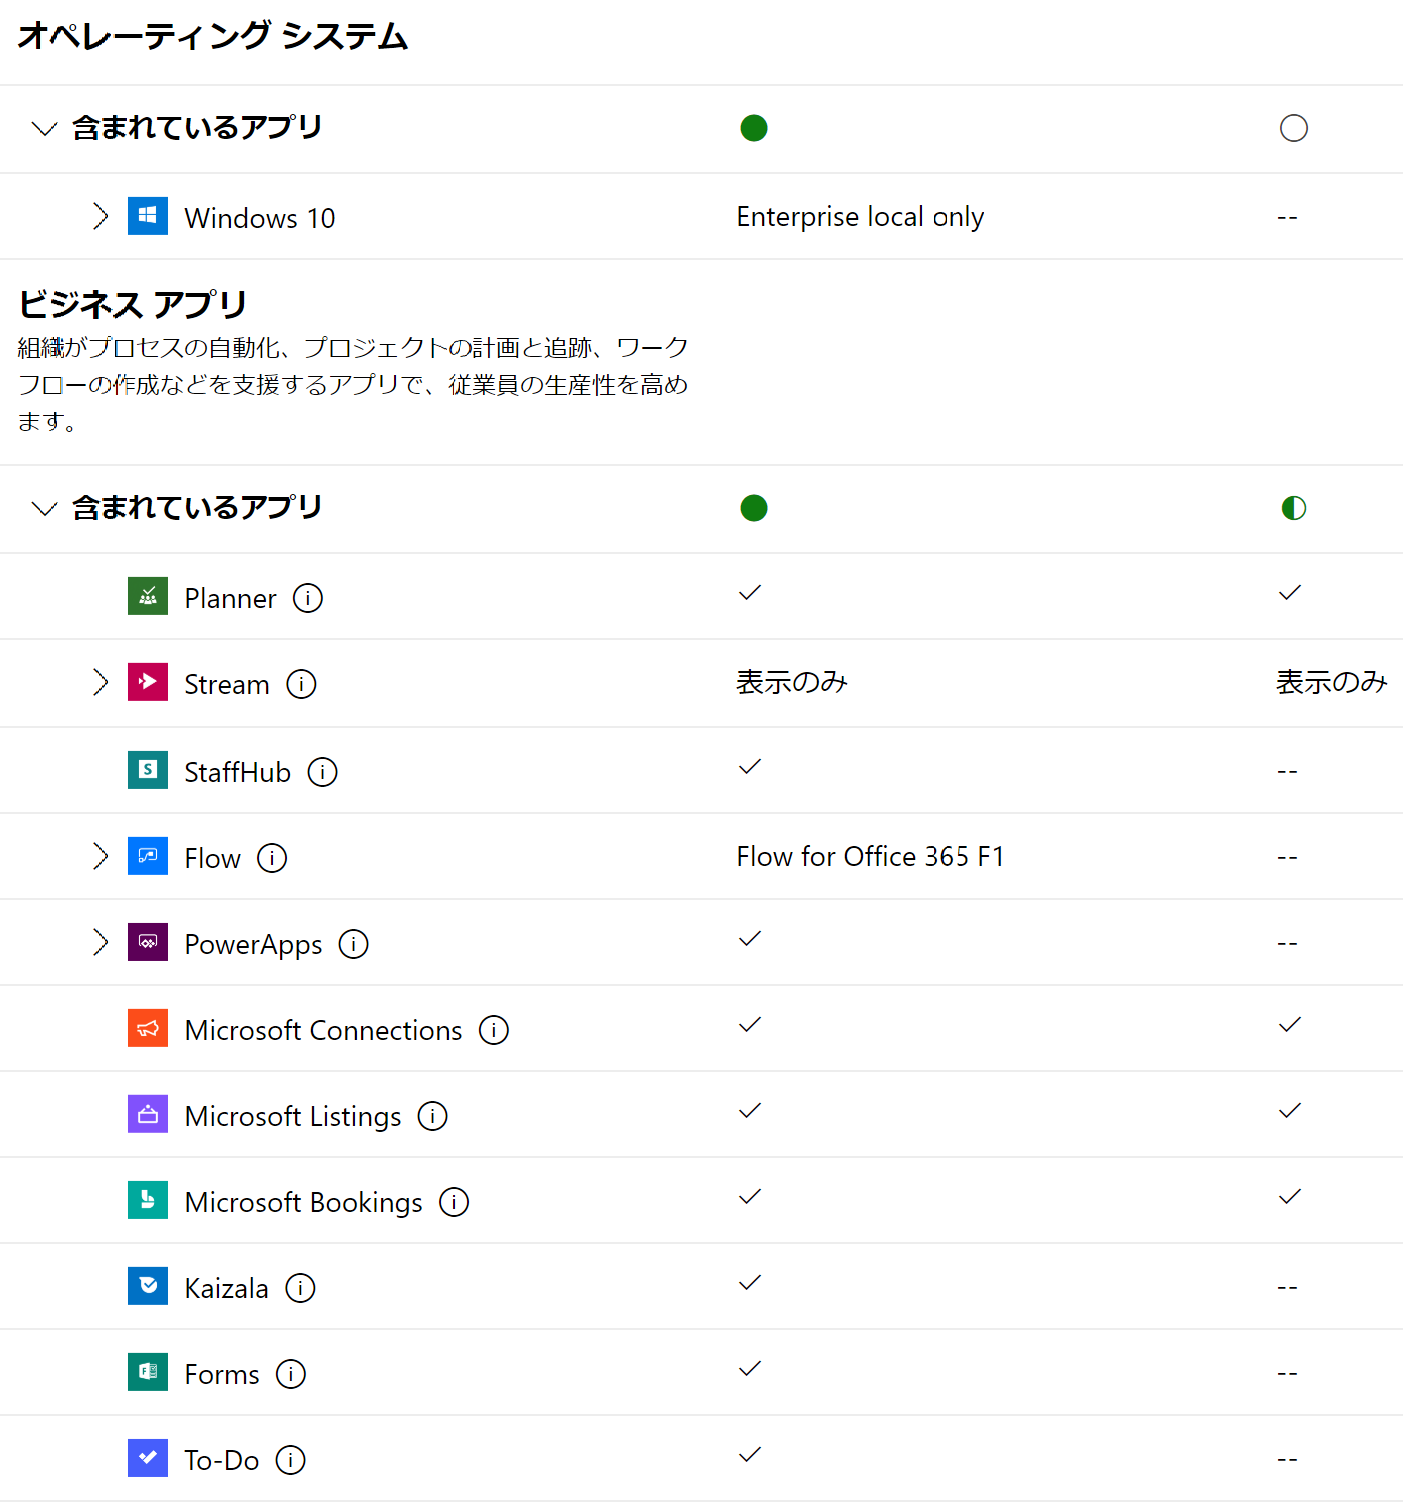This screenshot has height=1508, width=1403.
Task: Select 'Enterprise local only' text
Action: (860, 217)
